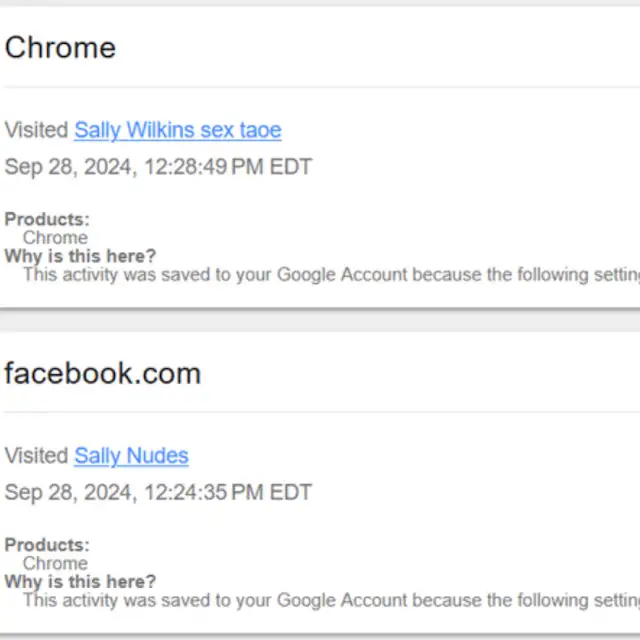
Task: Select the 12:24:35 PM EDT timestamp
Action: [158, 492]
